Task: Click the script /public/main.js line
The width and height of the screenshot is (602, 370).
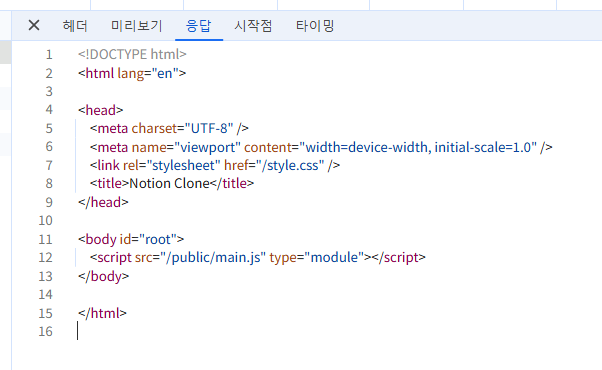Action: 258,257
